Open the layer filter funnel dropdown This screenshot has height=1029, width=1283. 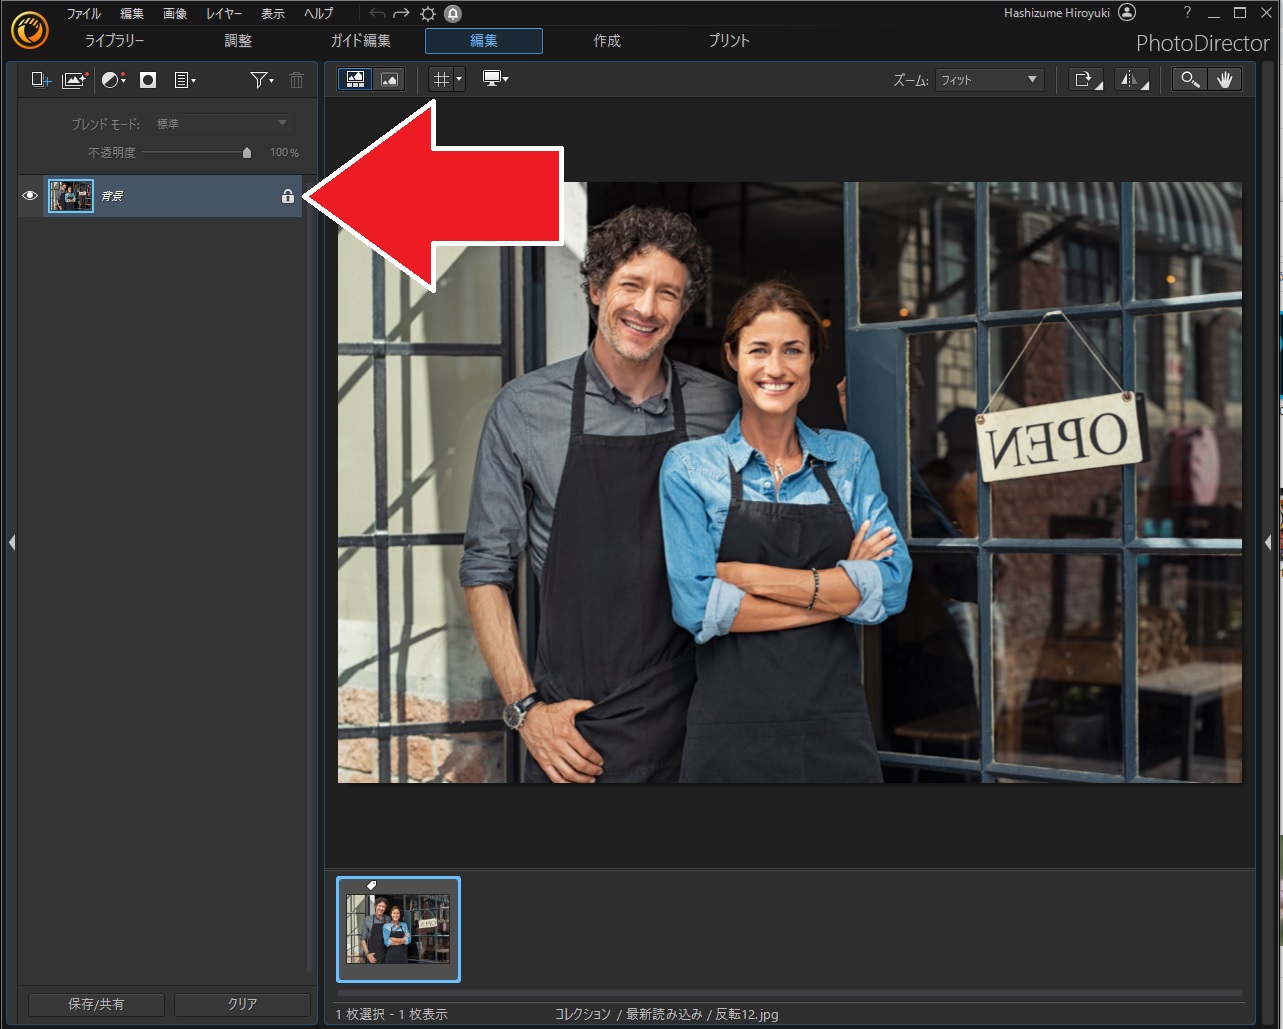tap(261, 80)
